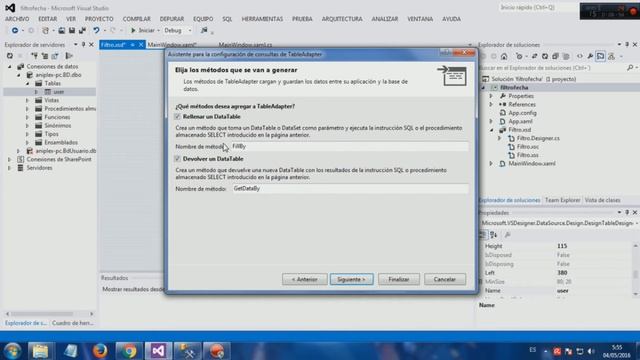Viewport: 640px width, 360px height.
Task: Collapse the Tablas folder node
Action: [28, 83]
